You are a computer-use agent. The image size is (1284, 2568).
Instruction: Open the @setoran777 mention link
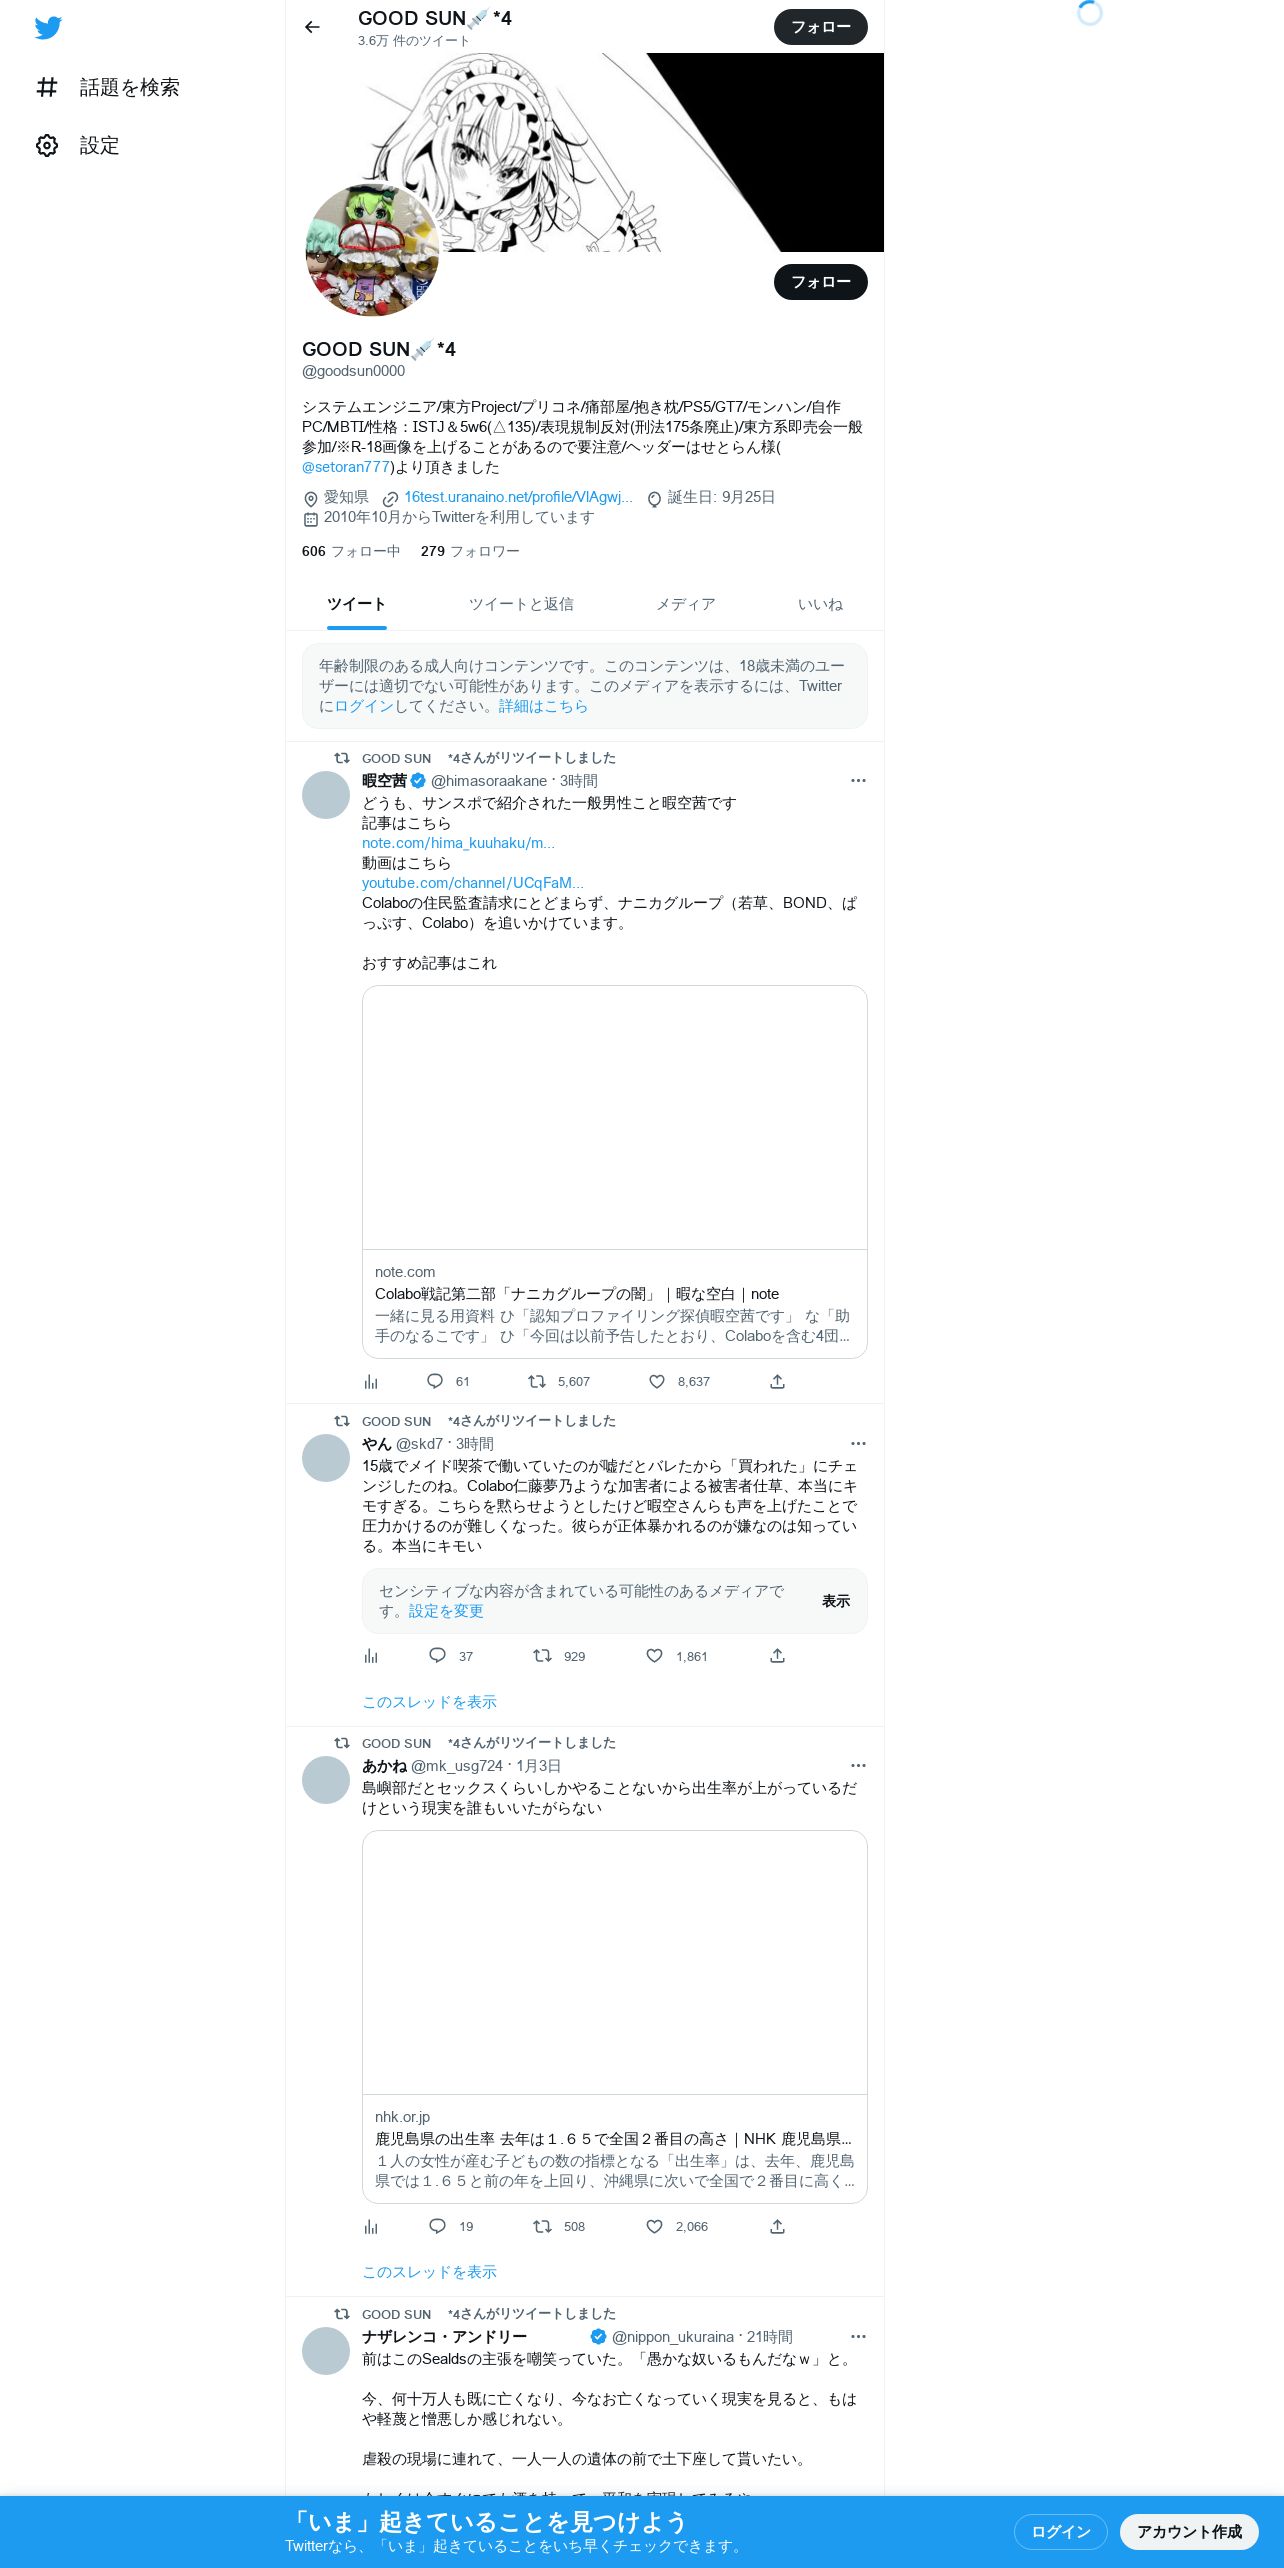pos(345,467)
